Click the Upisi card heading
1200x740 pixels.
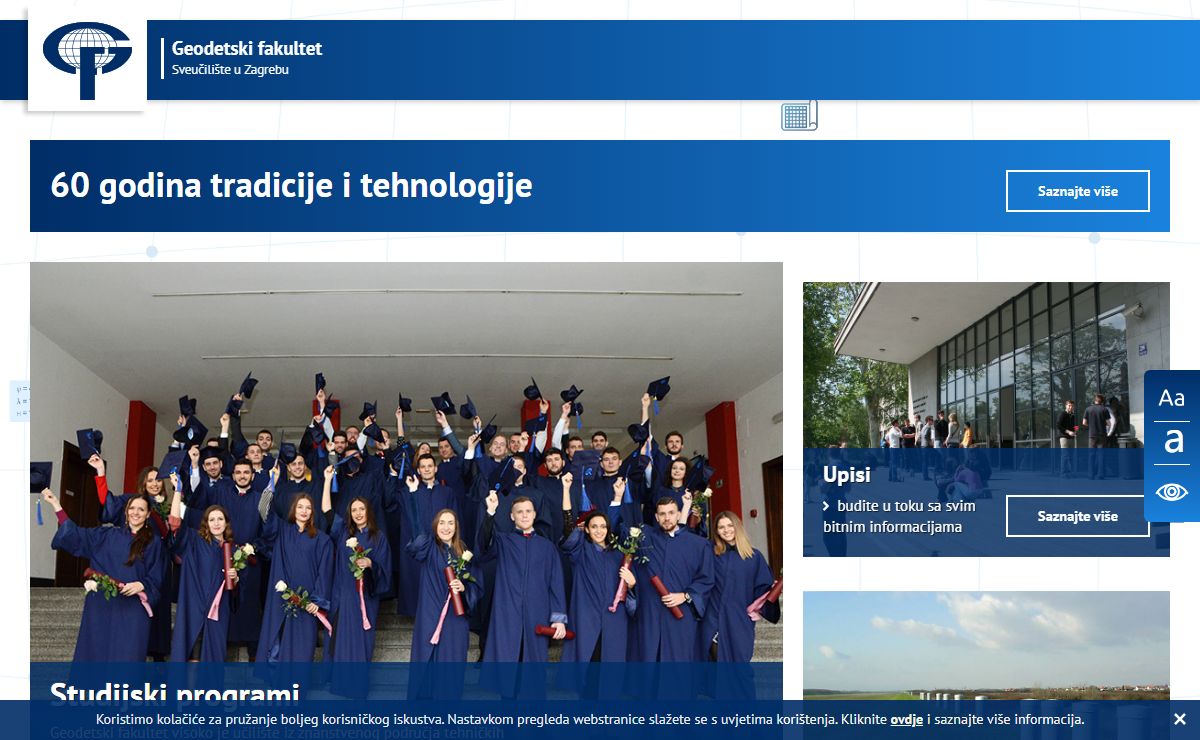tap(847, 474)
